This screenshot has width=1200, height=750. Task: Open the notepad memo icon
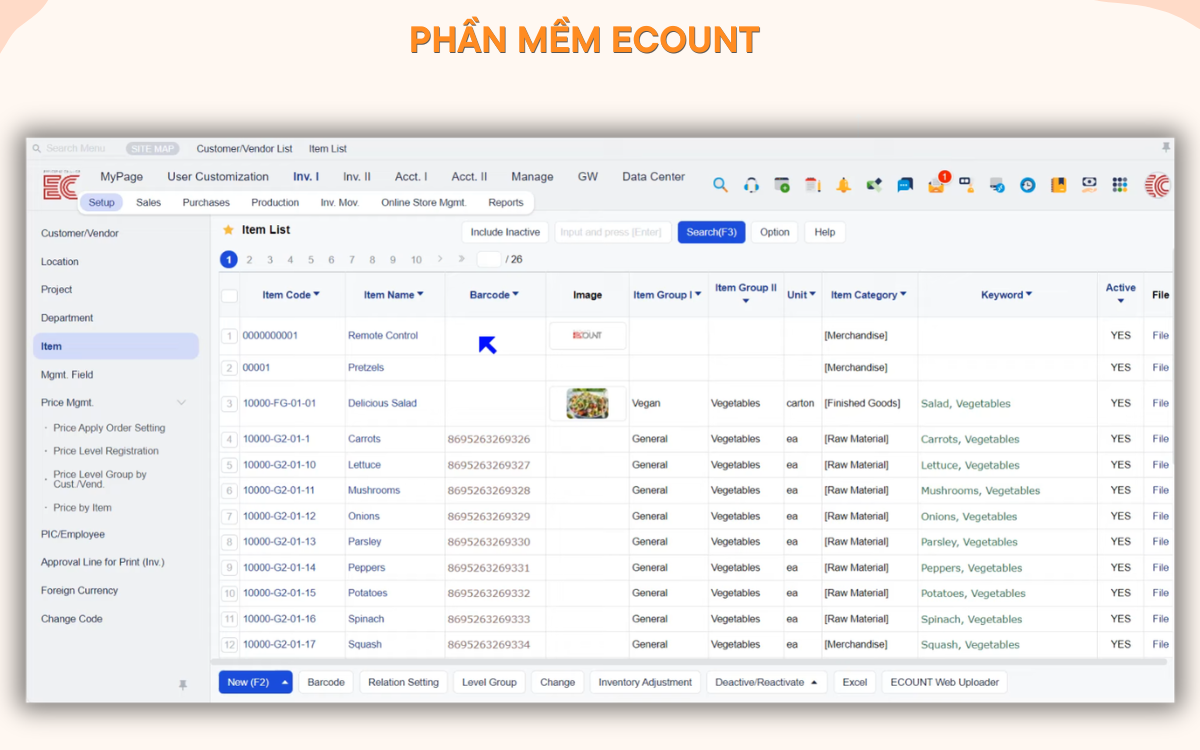click(x=813, y=185)
